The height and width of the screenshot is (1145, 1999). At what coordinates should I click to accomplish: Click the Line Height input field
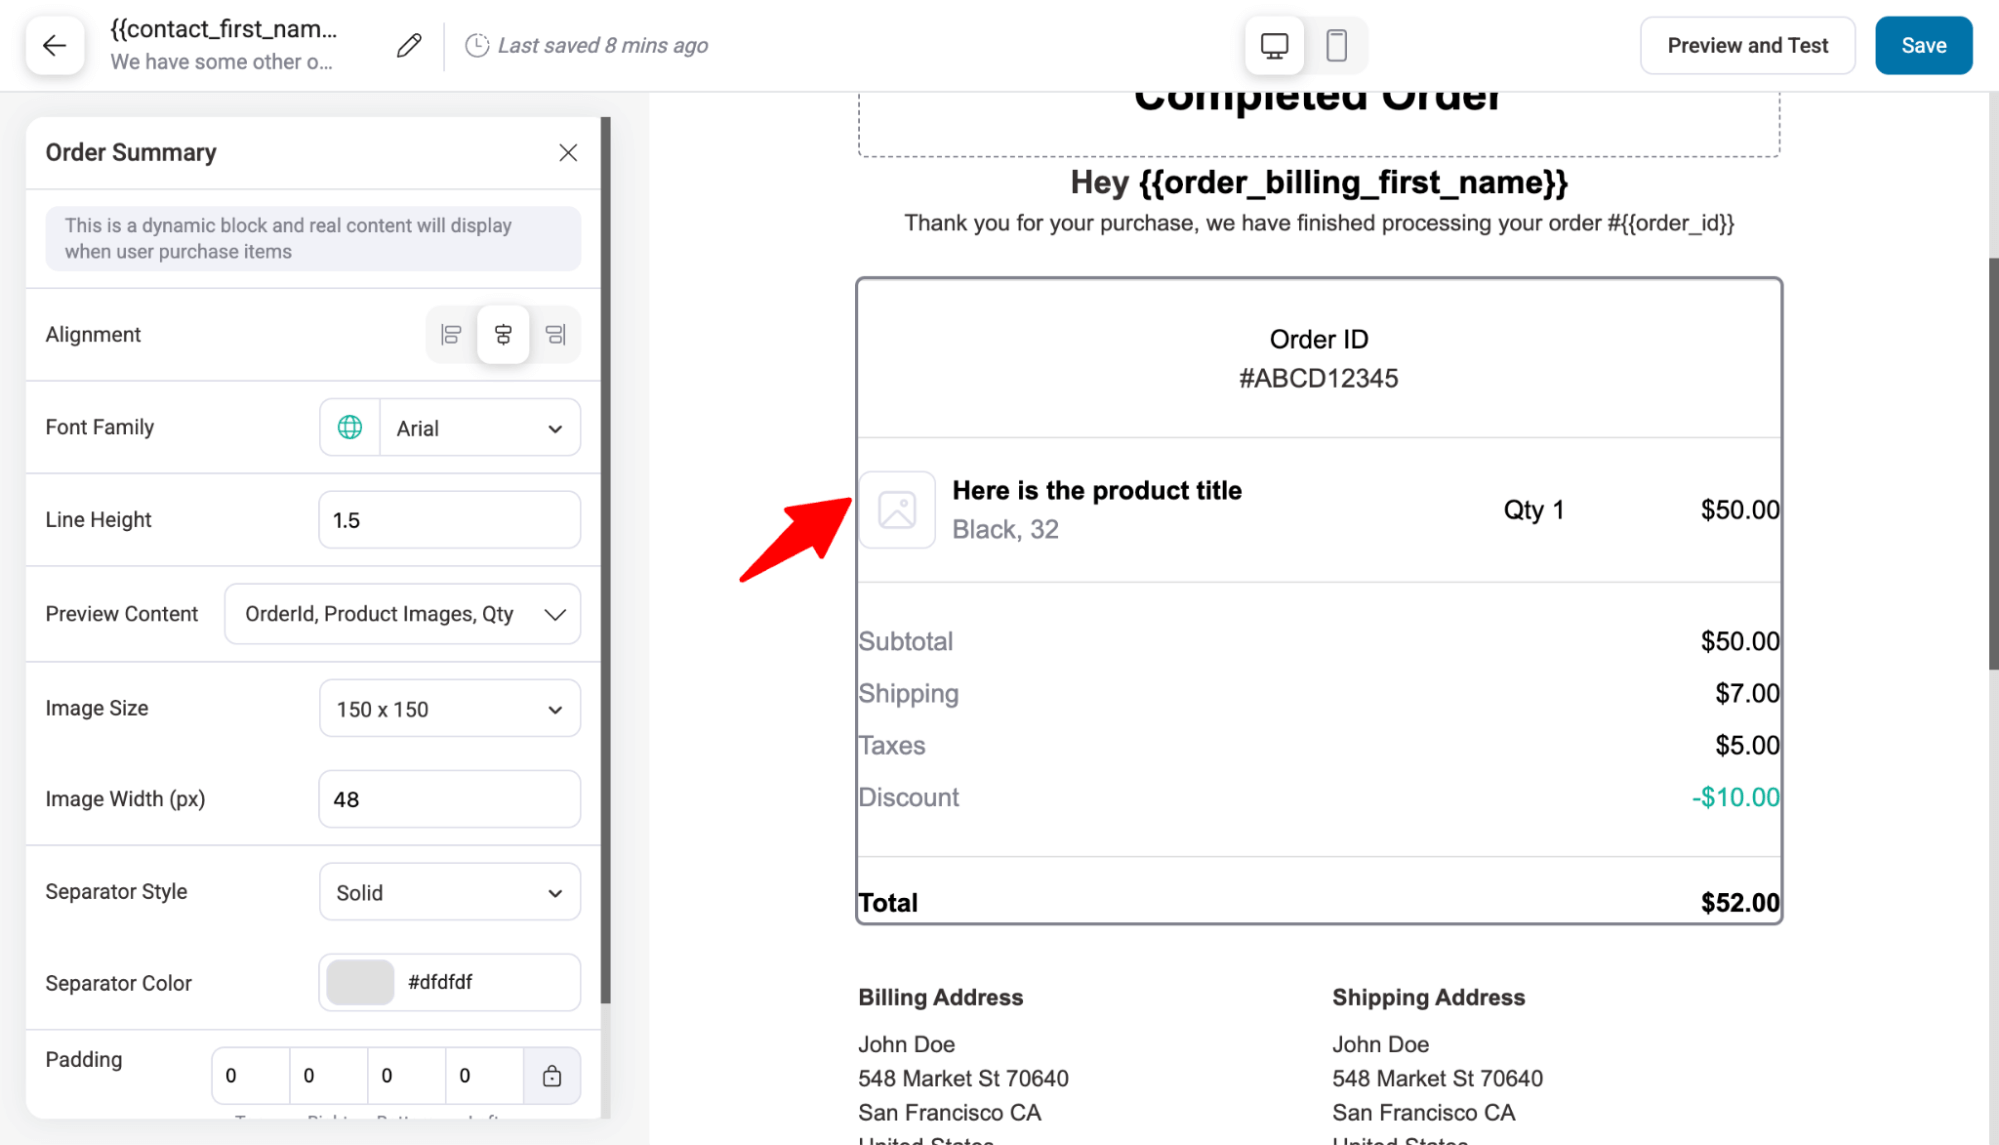coord(449,519)
